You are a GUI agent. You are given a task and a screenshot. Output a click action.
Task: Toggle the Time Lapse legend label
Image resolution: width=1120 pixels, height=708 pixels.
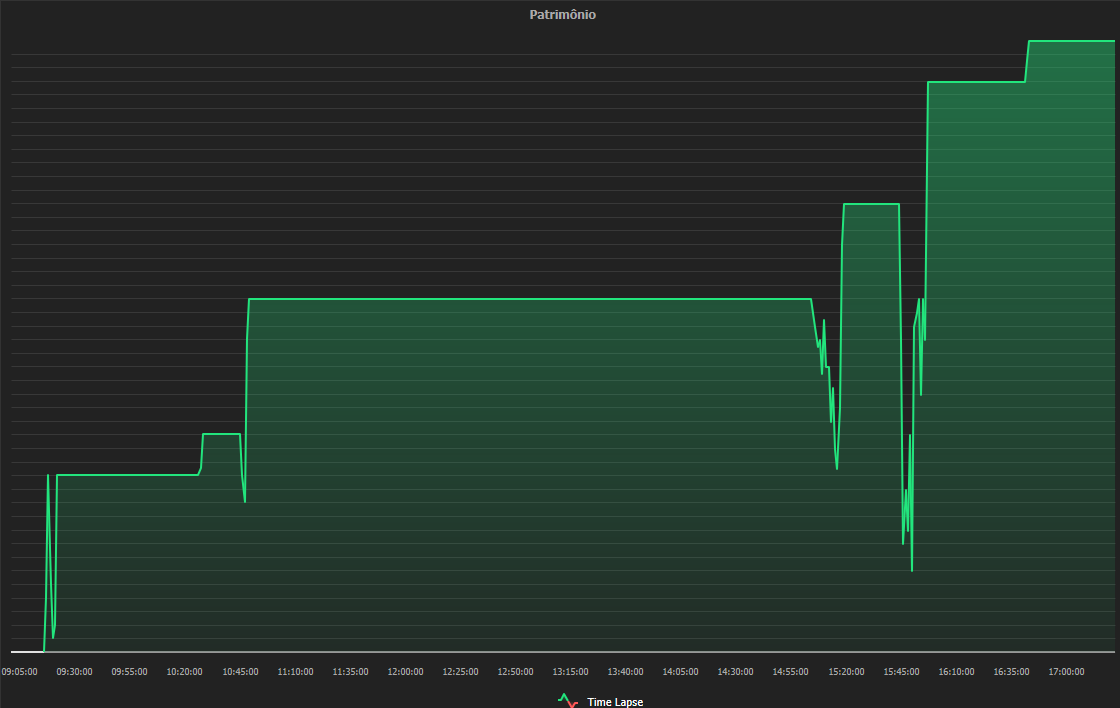pos(615,702)
